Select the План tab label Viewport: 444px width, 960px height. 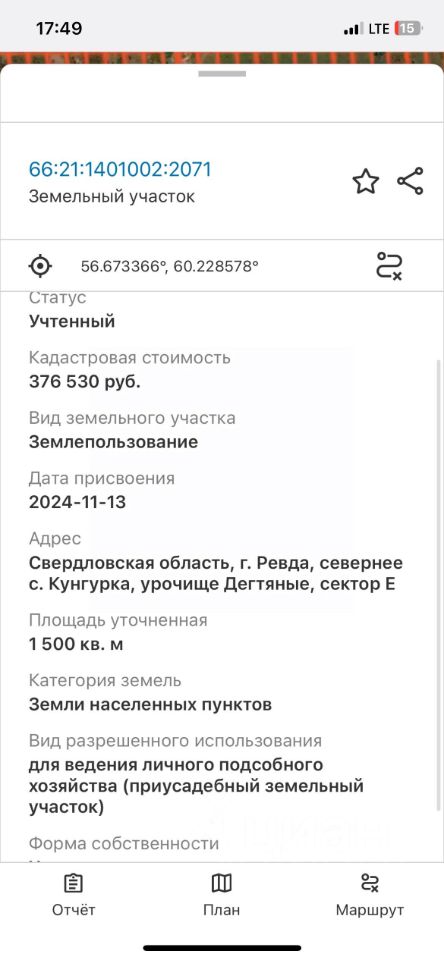[222, 910]
